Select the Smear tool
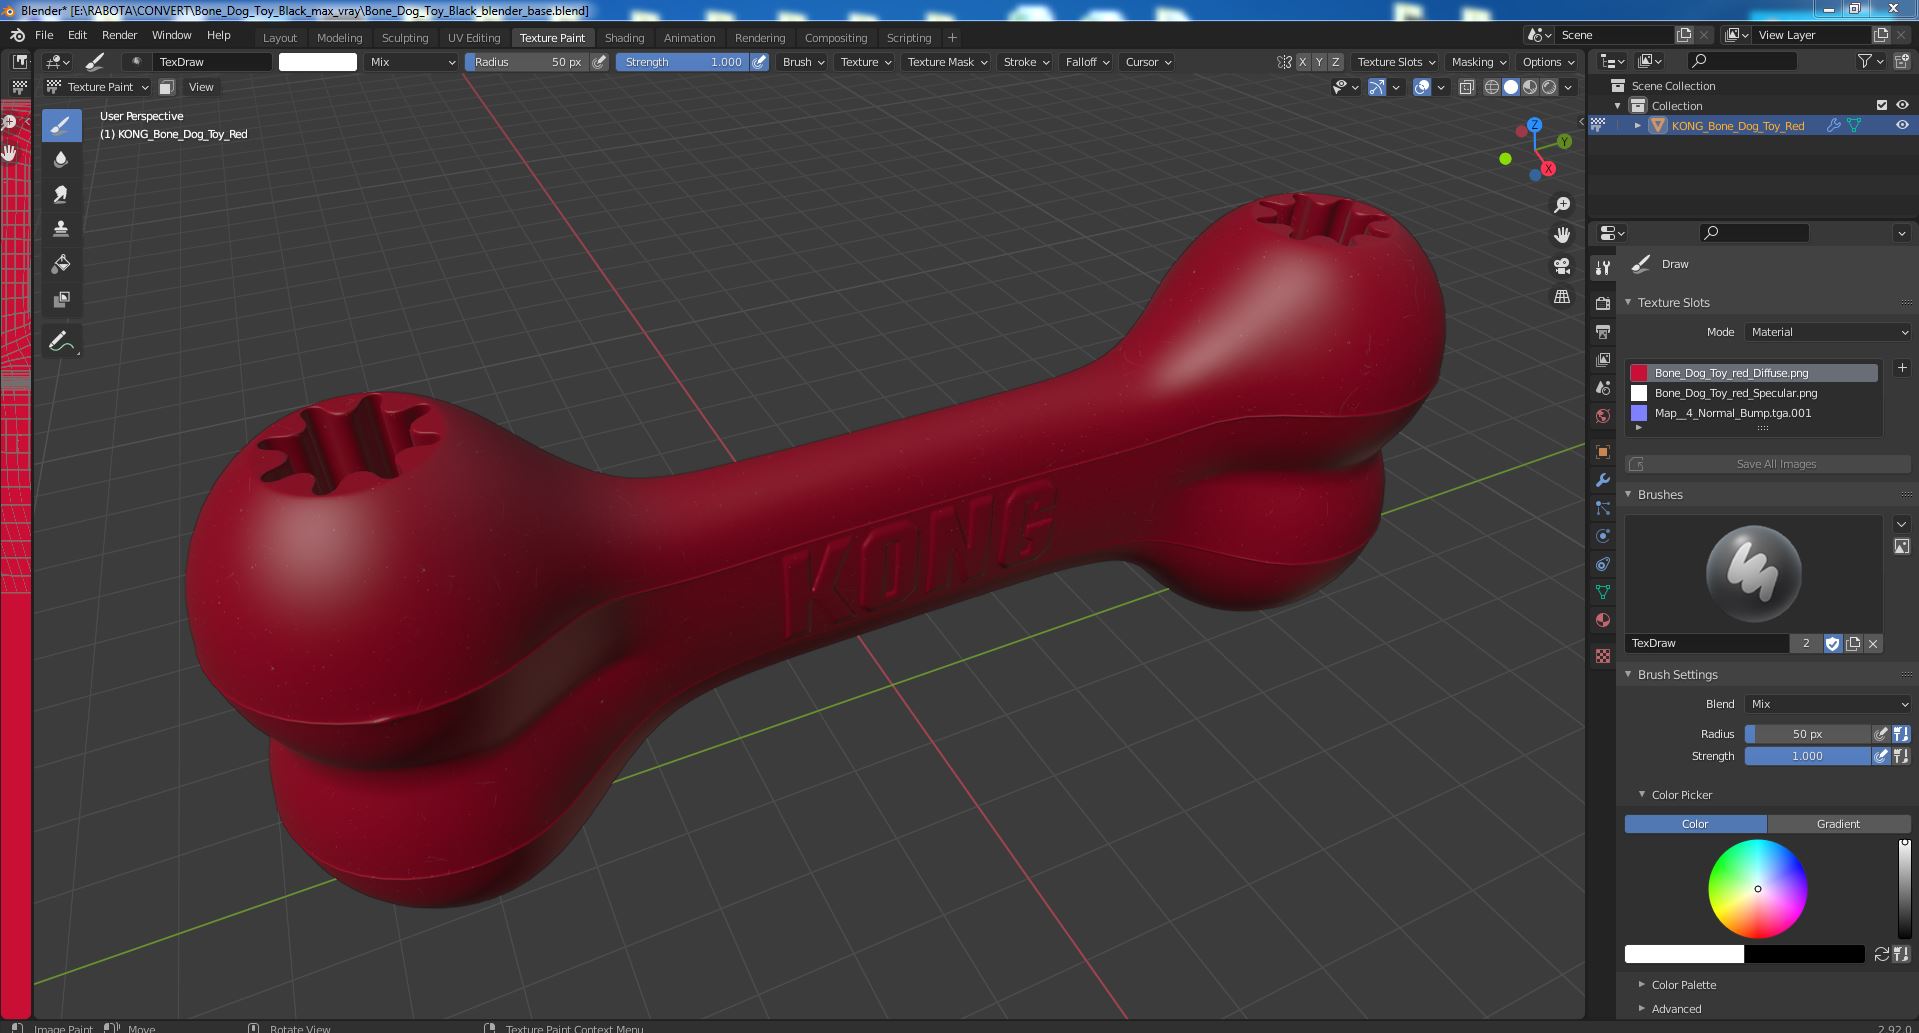This screenshot has width=1919, height=1033. [61, 195]
